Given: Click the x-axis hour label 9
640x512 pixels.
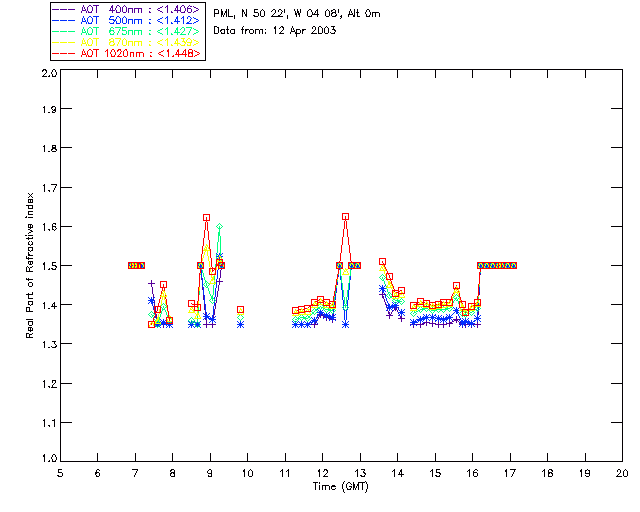Looking at the screenshot, I should 210,473.
